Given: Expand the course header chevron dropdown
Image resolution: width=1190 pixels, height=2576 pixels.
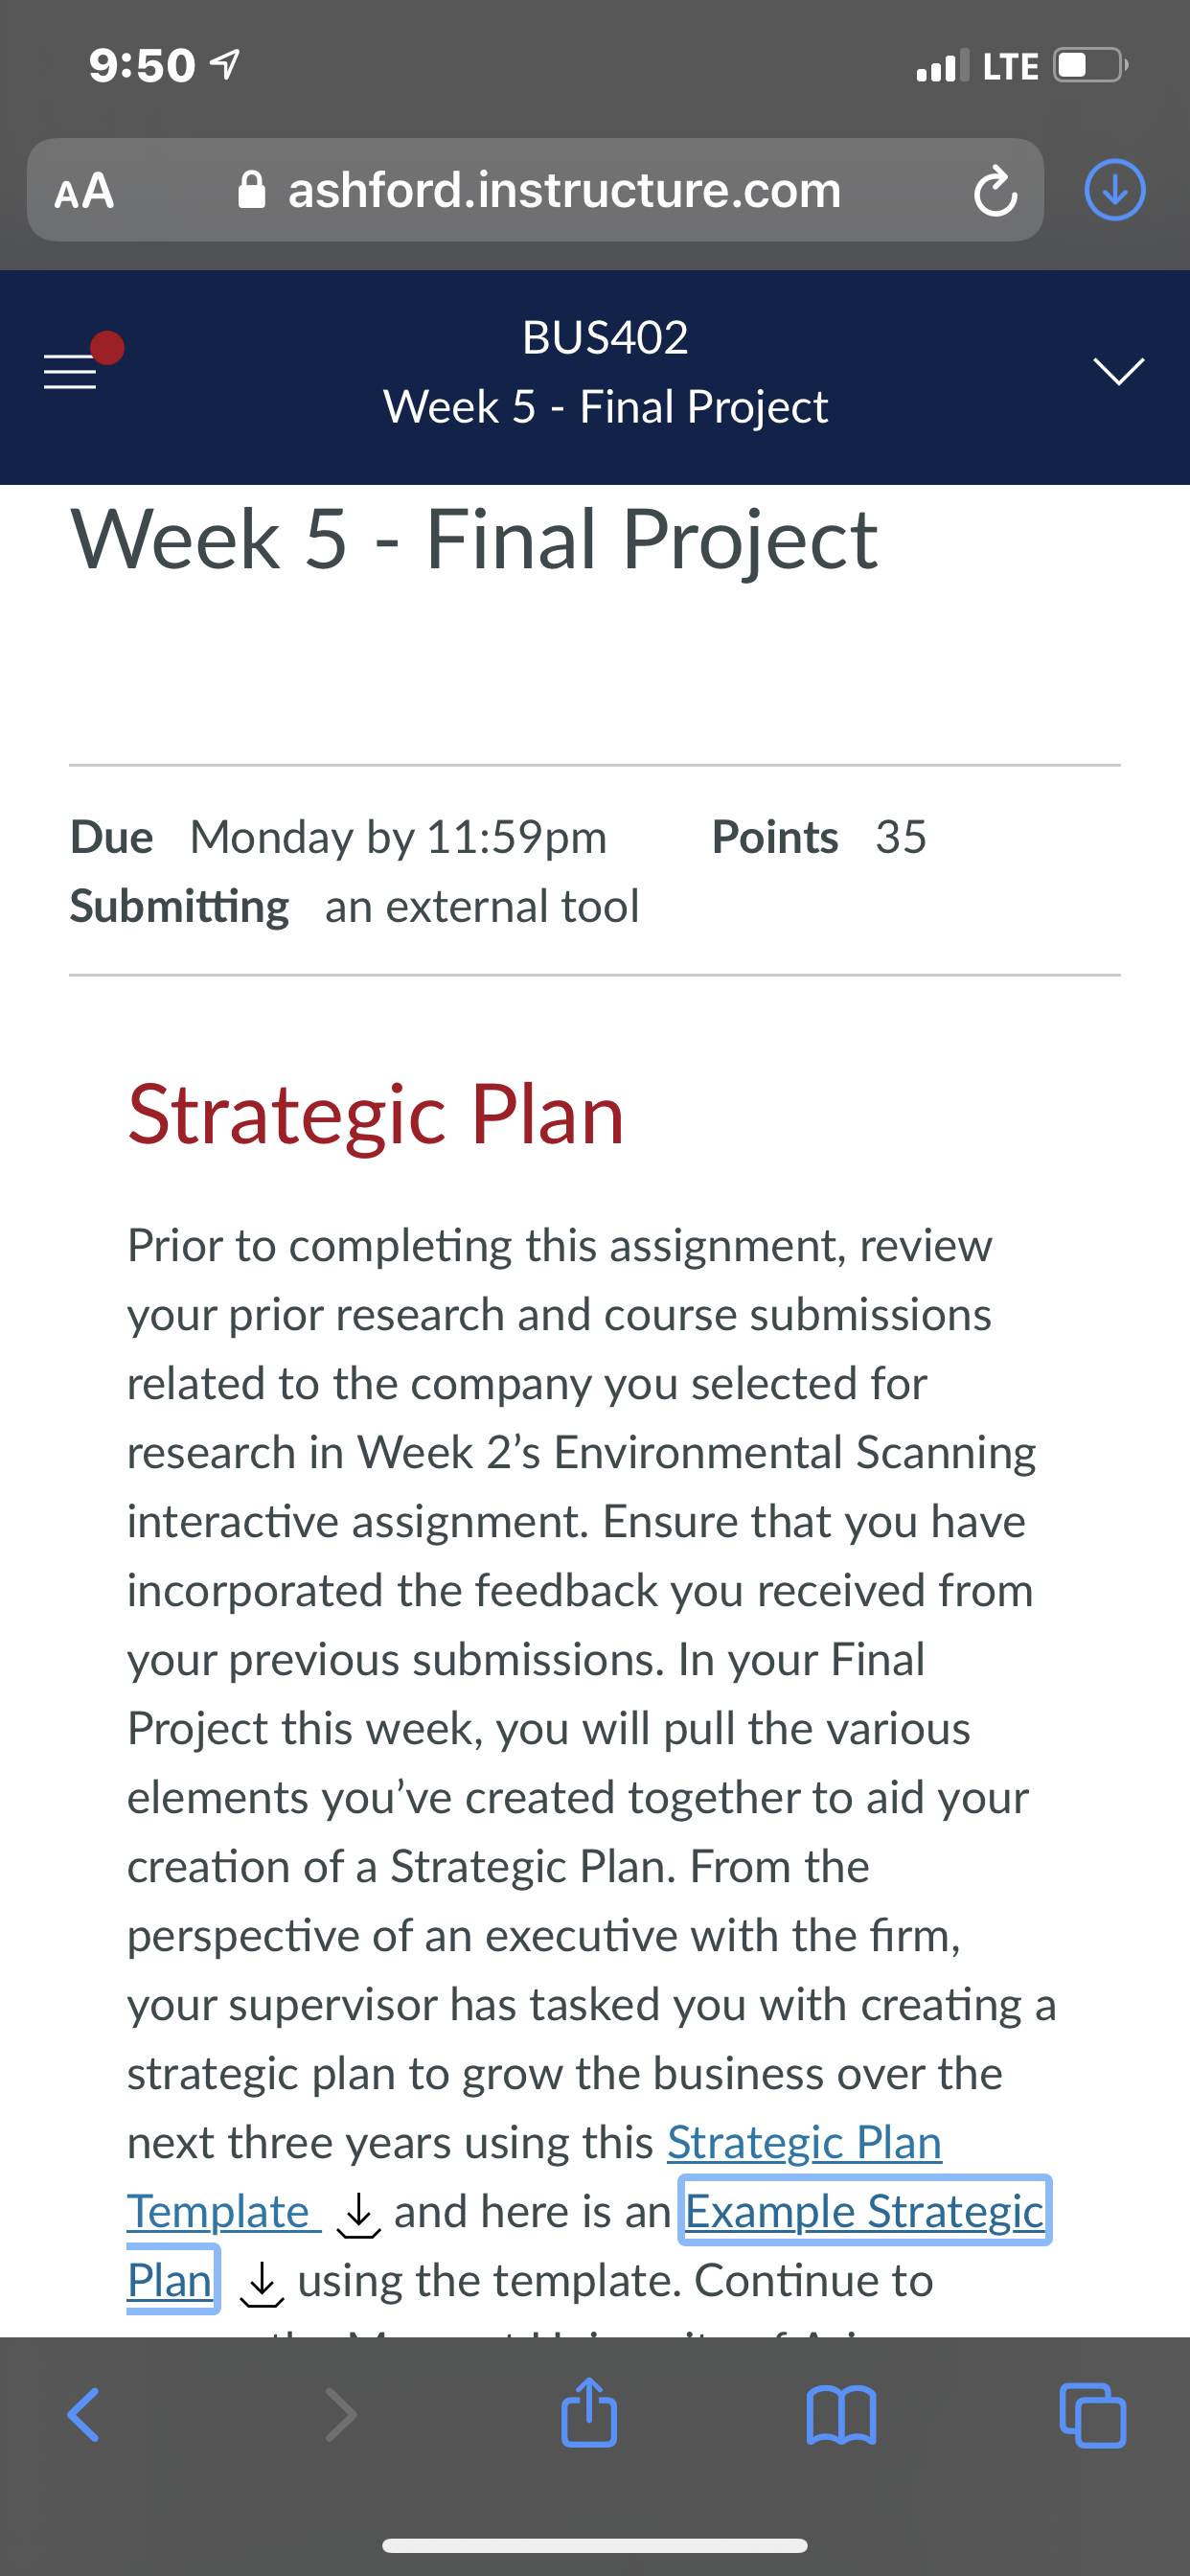Looking at the screenshot, I should coord(1118,371).
